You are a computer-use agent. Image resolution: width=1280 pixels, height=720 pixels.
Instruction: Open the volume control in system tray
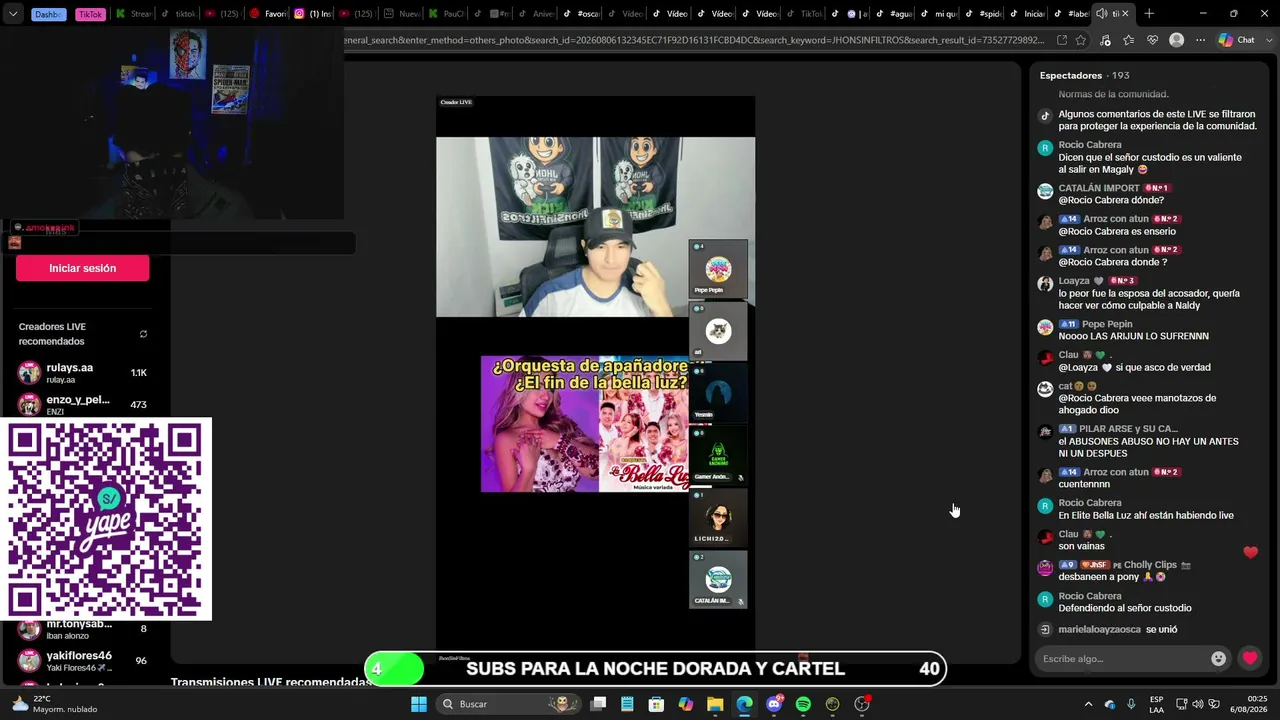pos(1198,704)
